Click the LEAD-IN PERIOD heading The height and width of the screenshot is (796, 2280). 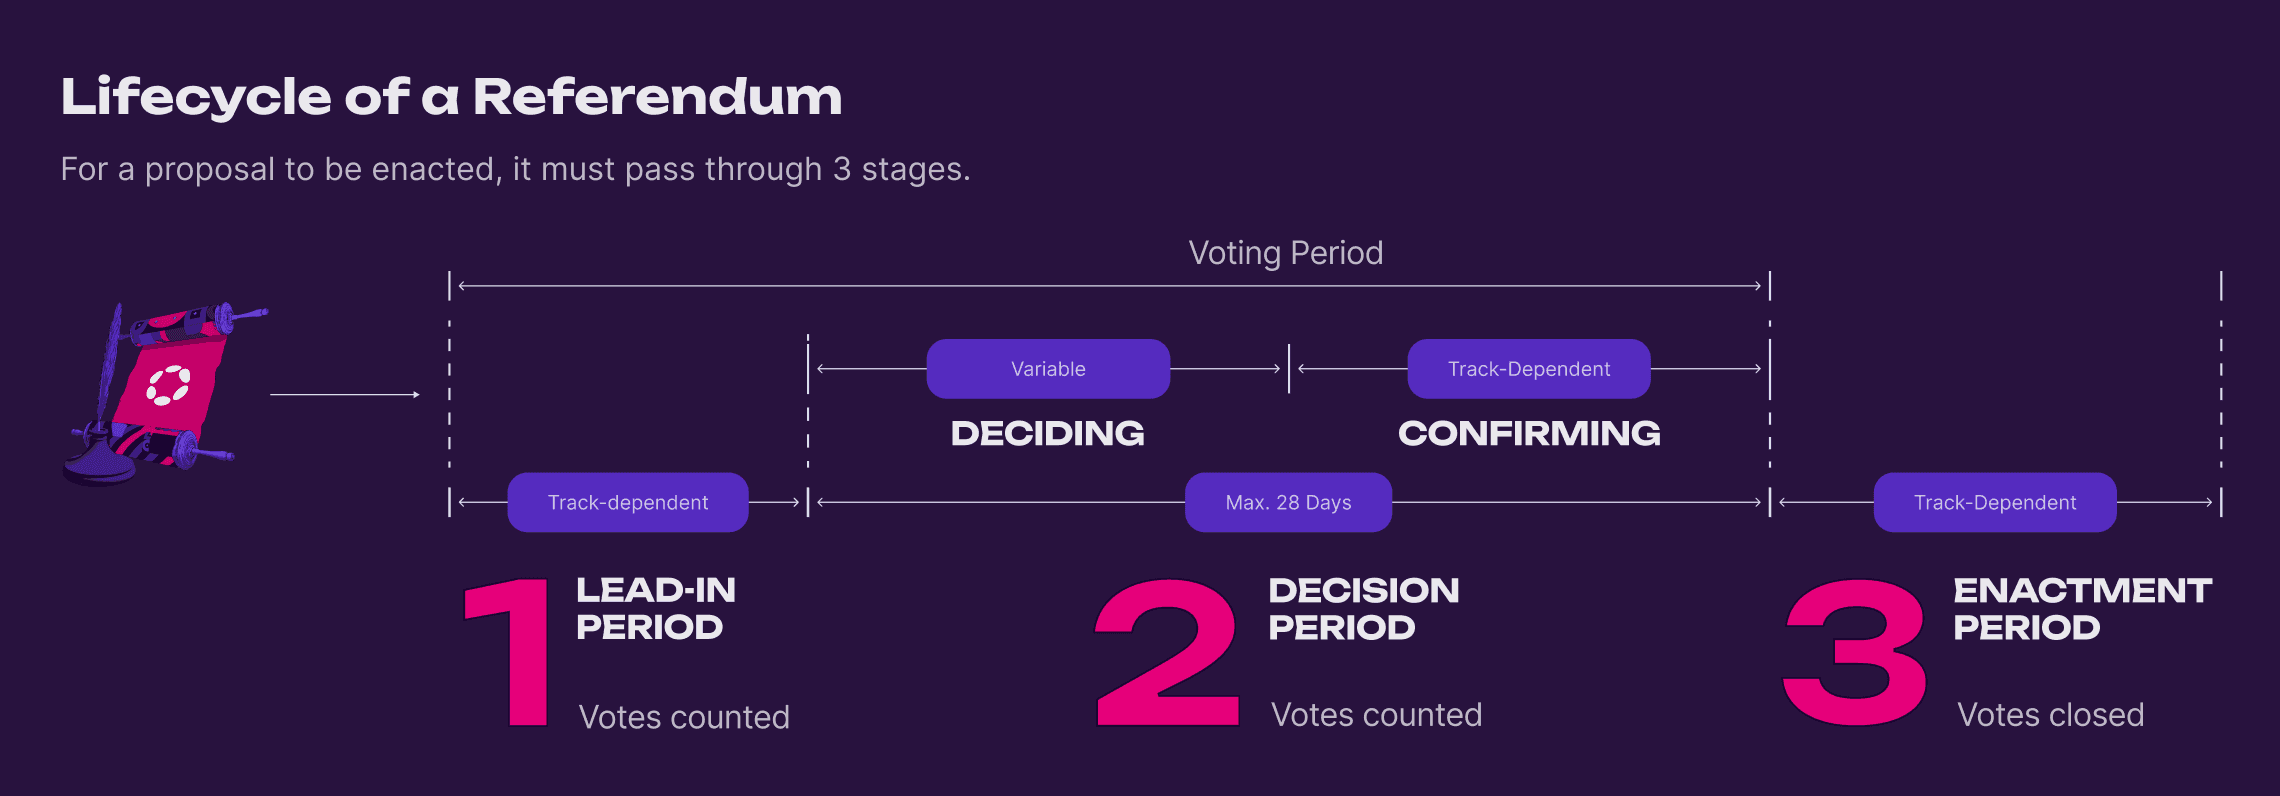655,608
